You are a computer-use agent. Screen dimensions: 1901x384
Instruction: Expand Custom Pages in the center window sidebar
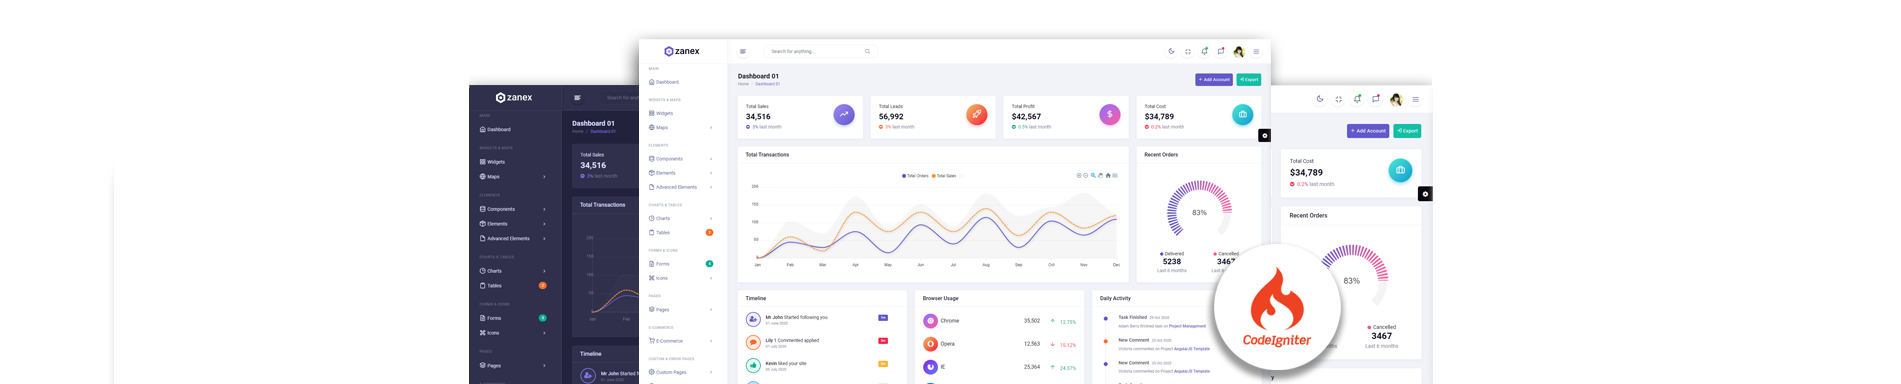point(680,372)
